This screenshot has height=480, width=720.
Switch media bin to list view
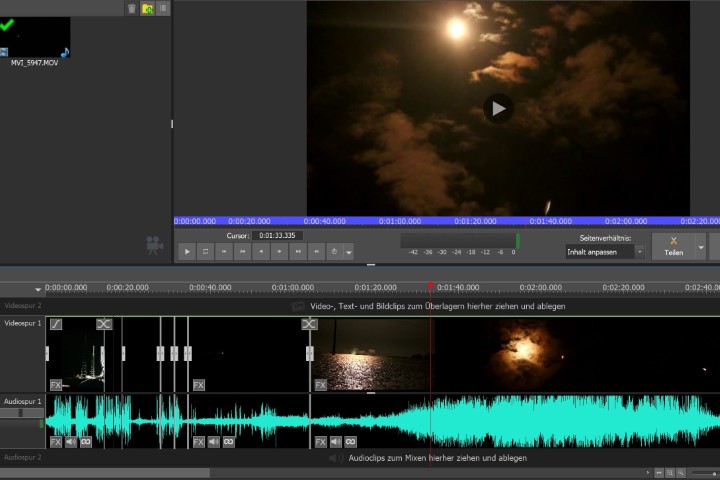[x=163, y=8]
